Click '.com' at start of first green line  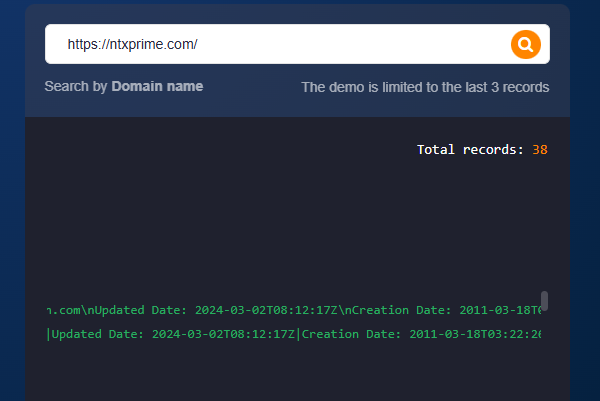tap(62, 310)
